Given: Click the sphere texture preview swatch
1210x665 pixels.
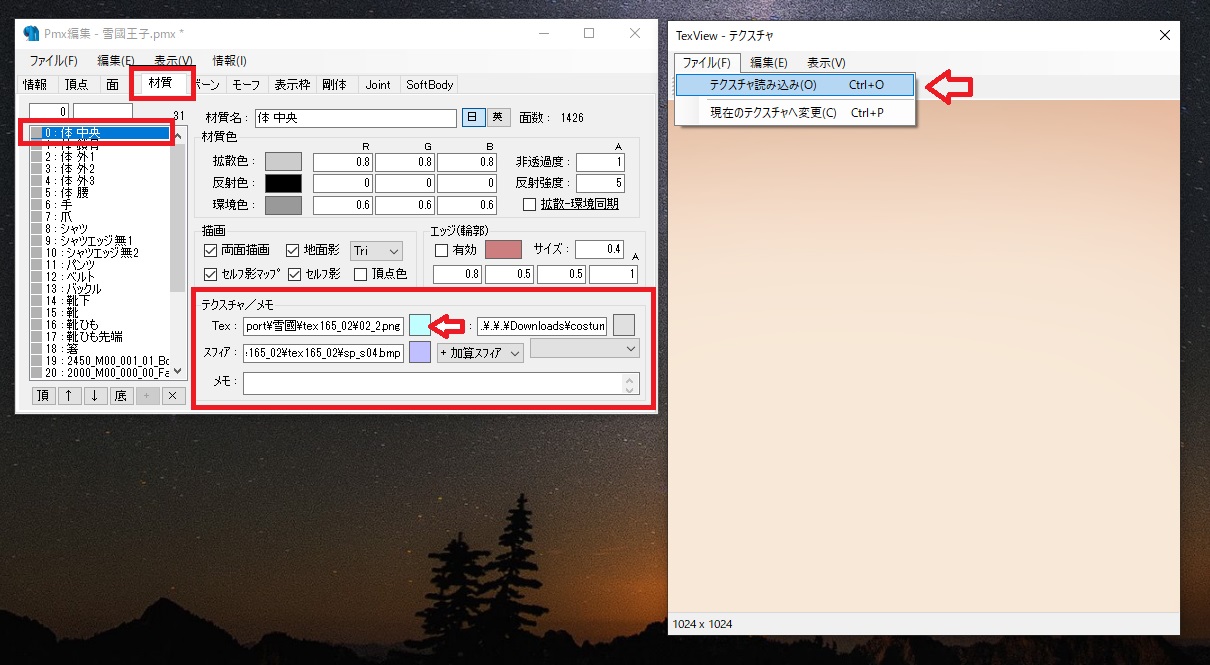Looking at the screenshot, I should [420, 352].
